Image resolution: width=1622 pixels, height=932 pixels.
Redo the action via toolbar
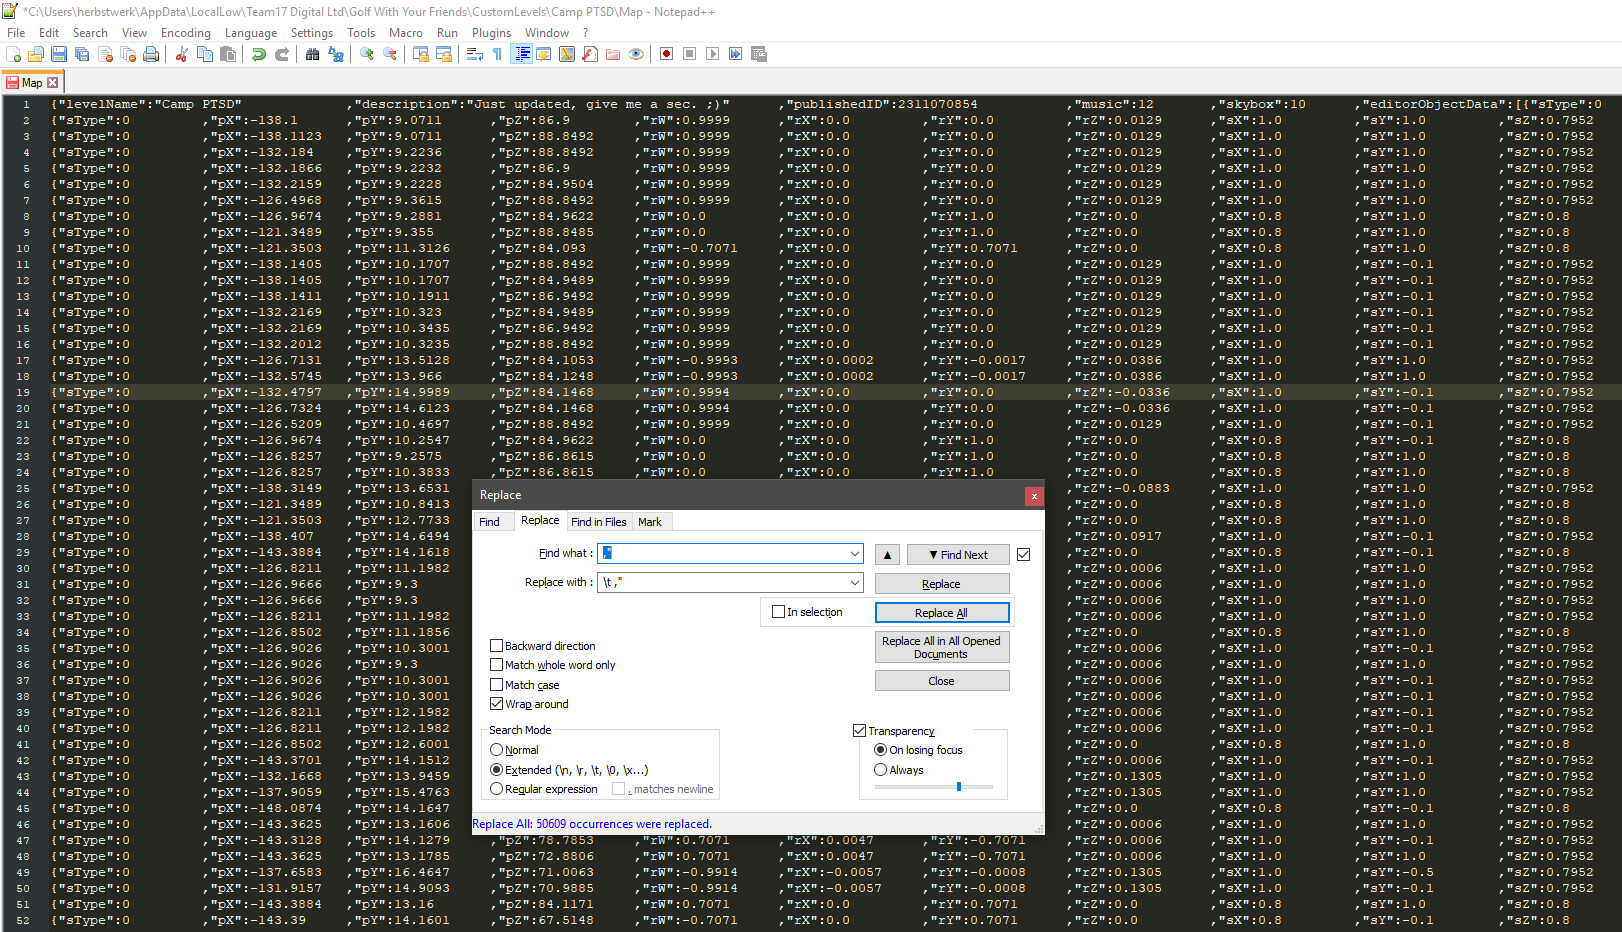[282, 54]
